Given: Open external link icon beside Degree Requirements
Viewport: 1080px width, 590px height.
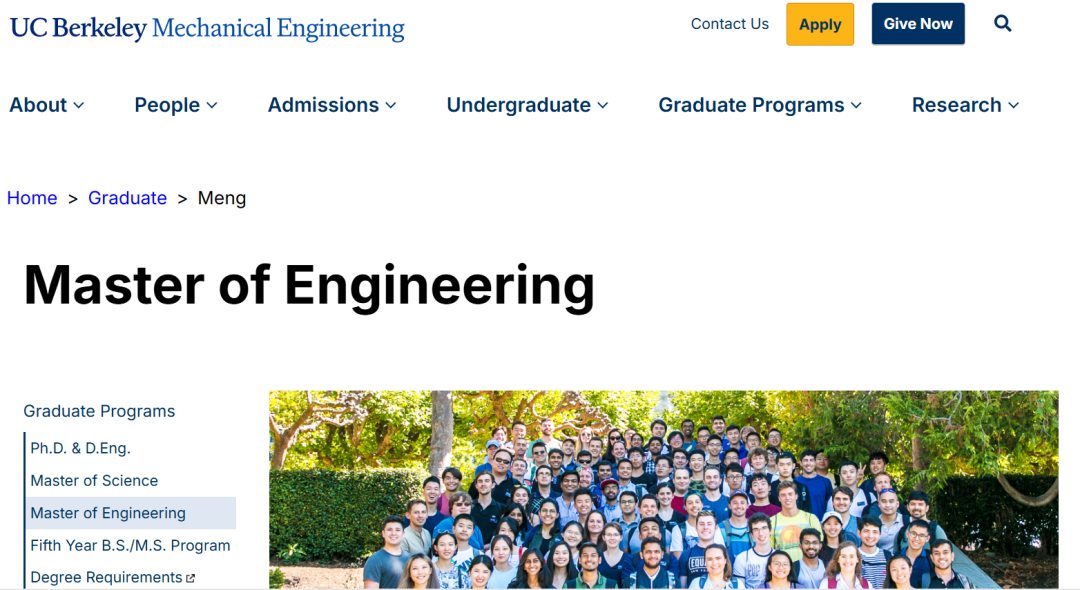Looking at the screenshot, I should point(191,578).
